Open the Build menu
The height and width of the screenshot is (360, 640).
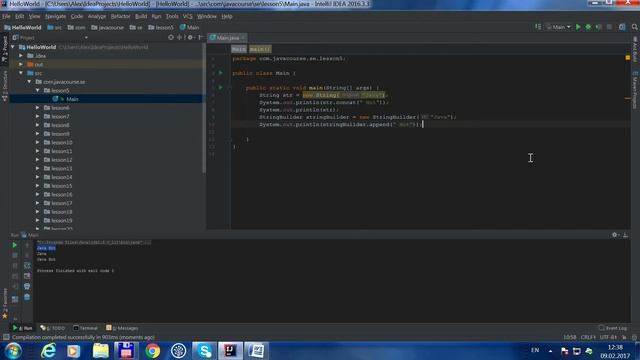pos(141,16)
